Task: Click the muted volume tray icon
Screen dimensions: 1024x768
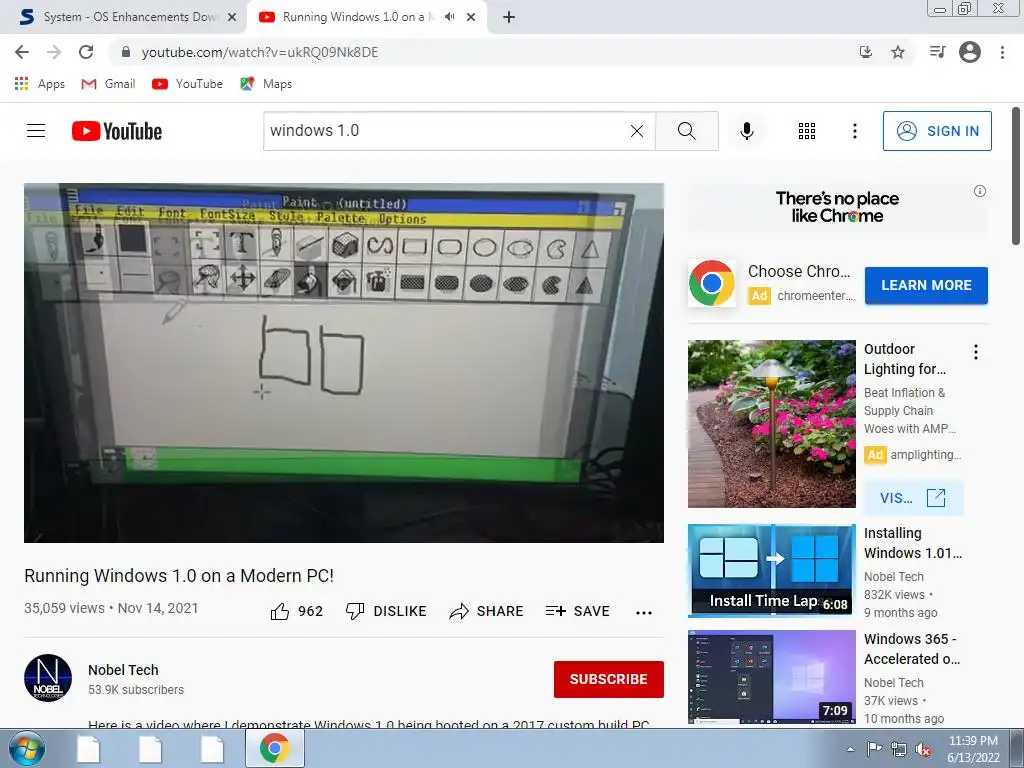Action: click(923, 750)
